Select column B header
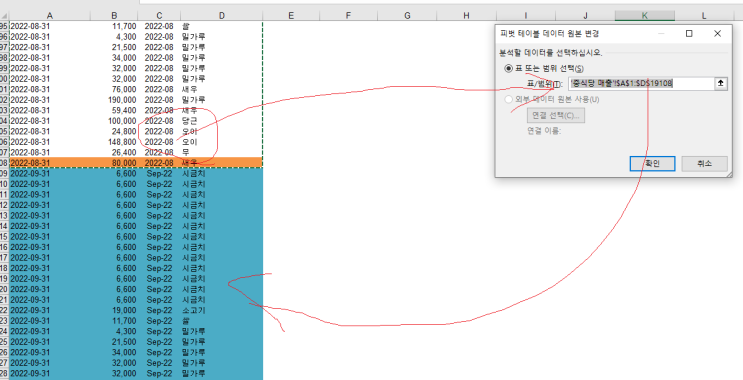This screenshot has width=743, height=380. tap(114, 16)
